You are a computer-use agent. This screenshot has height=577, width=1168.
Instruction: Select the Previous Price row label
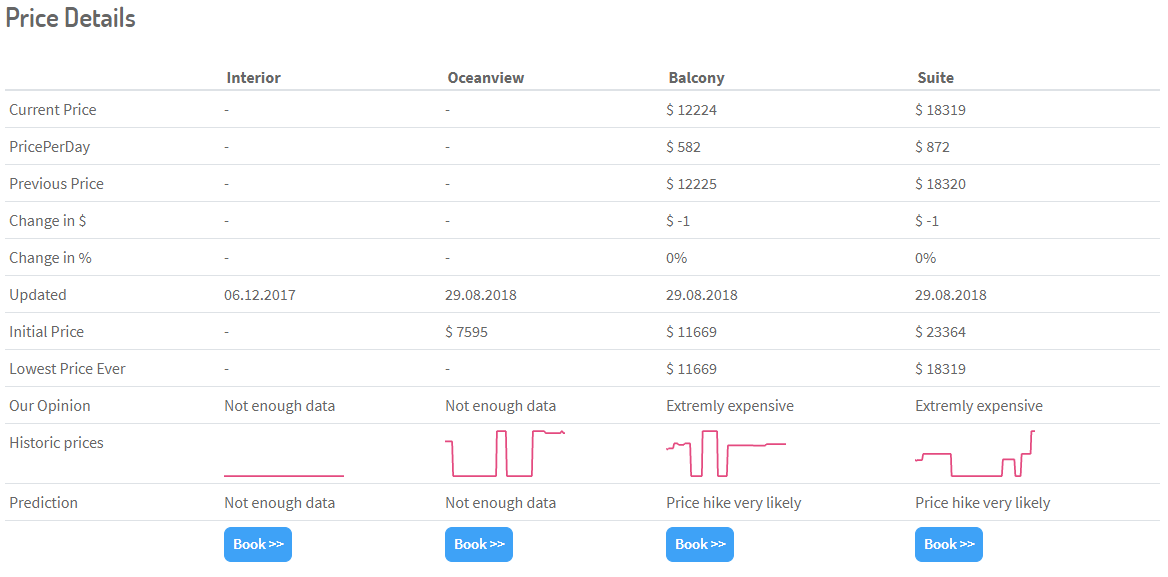(57, 183)
